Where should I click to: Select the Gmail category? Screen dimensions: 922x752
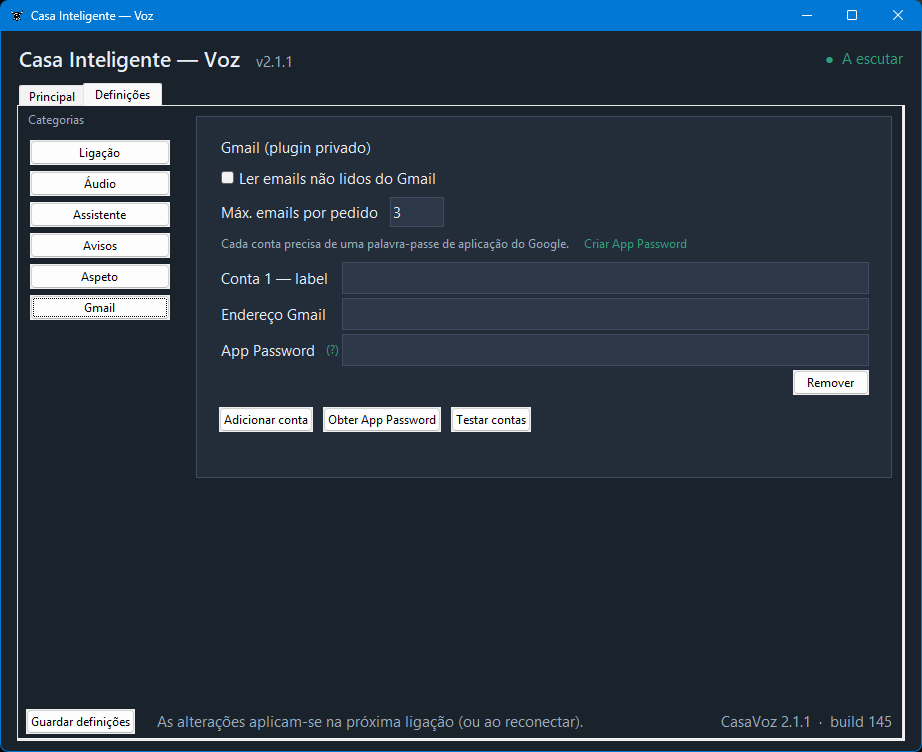pos(100,308)
